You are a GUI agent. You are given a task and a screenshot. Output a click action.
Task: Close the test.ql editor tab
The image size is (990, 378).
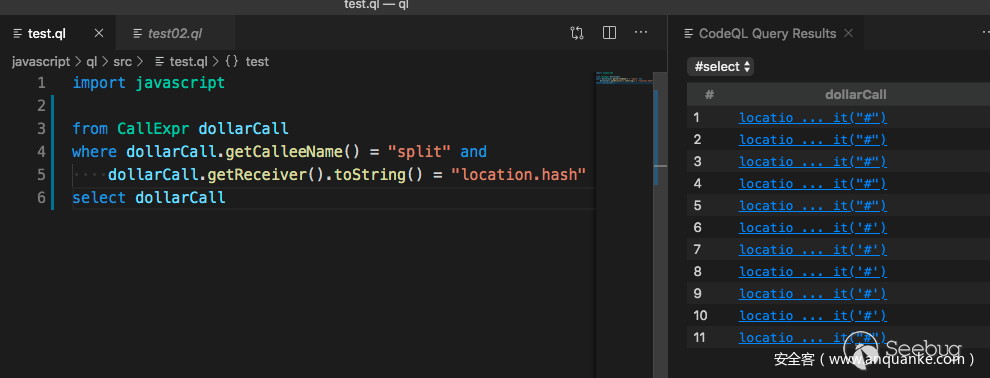tap(98, 33)
